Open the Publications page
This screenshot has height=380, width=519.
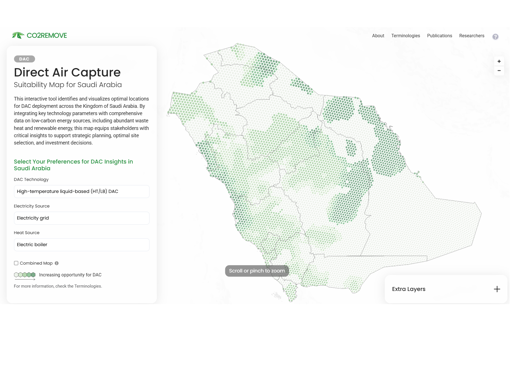click(x=439, y=36)
